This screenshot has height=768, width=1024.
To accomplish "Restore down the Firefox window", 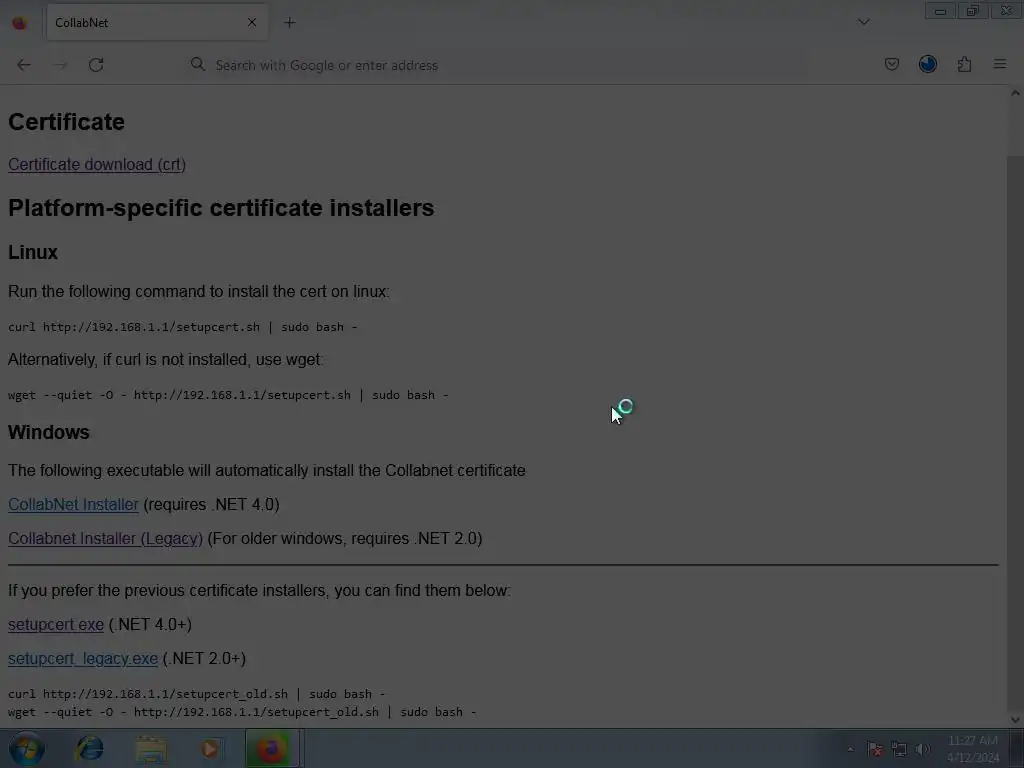I will pos(973,11).
